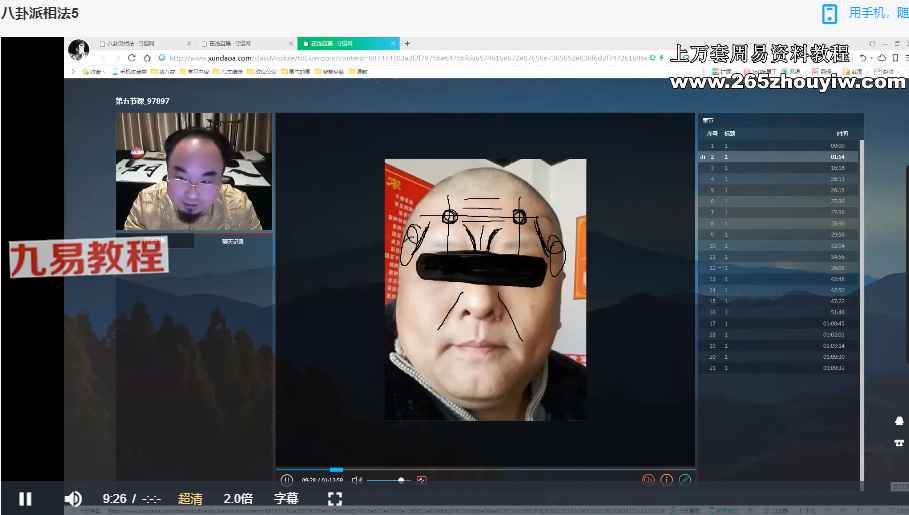Open the first starred bookmarks item
The width and height of the screenshot is (909, 515).
pyautogui.click(x=93, y=71)
